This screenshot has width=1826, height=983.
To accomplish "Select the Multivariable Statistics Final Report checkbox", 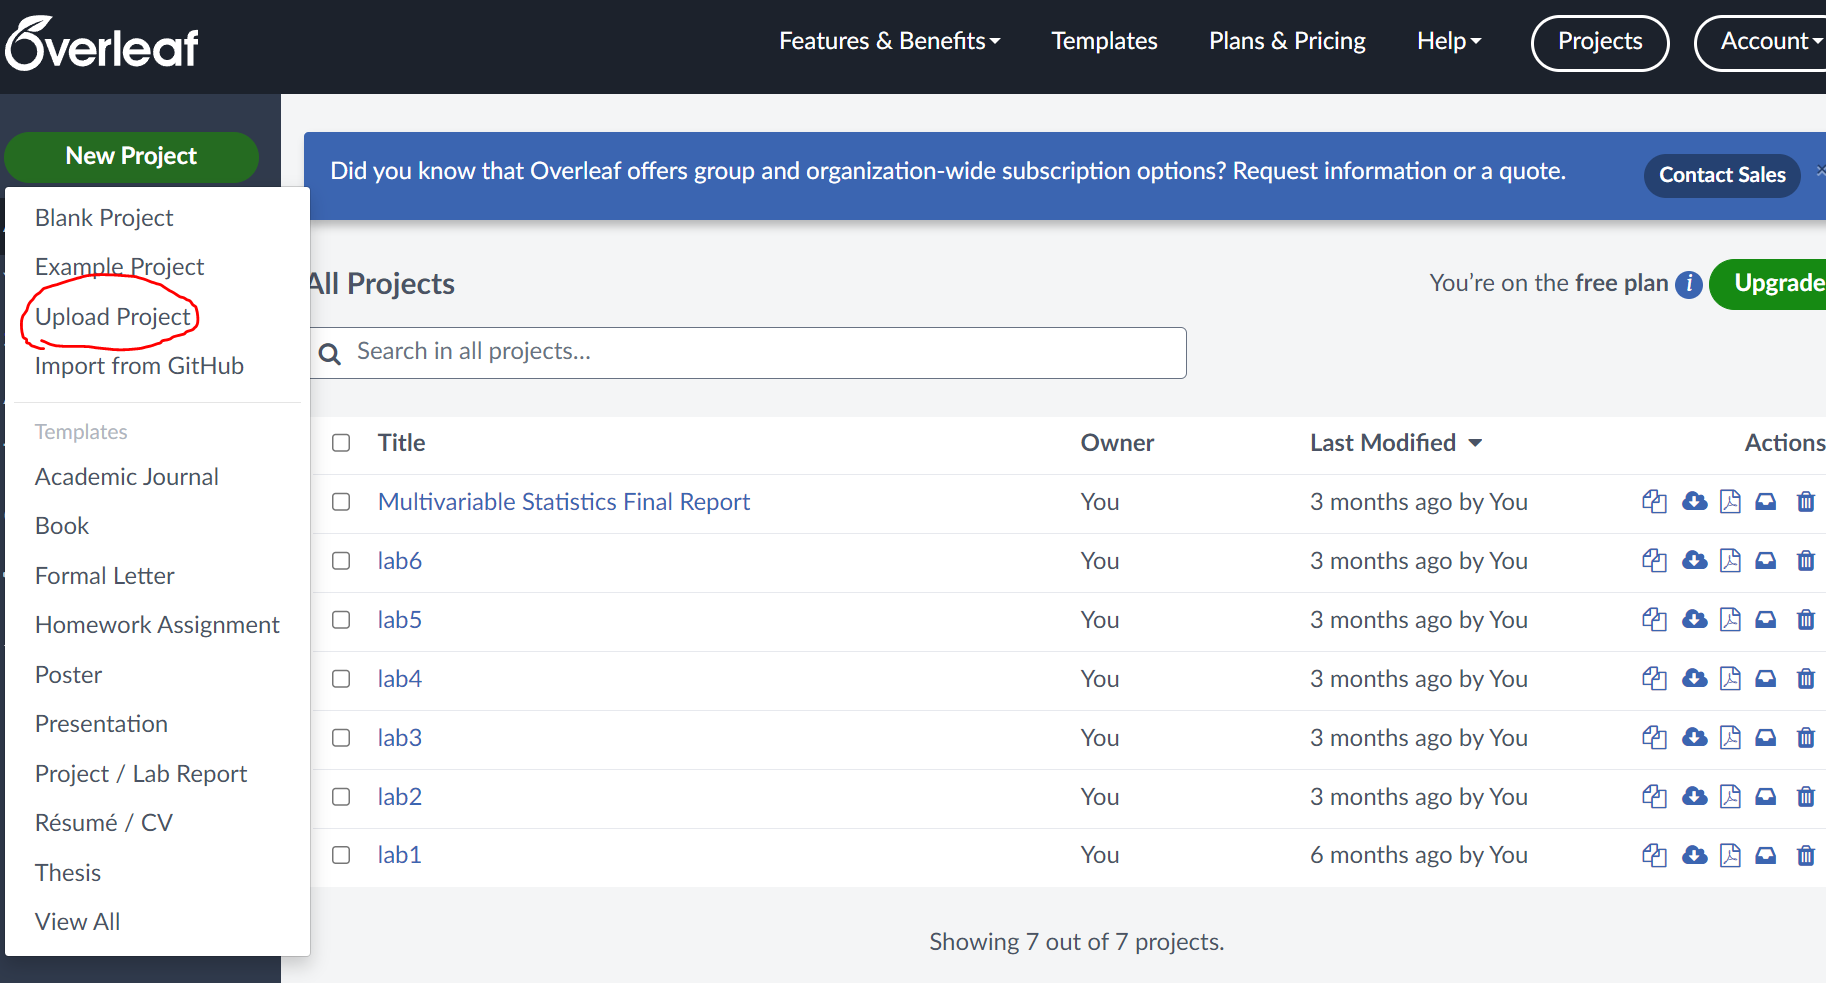I will pos(341,502).
